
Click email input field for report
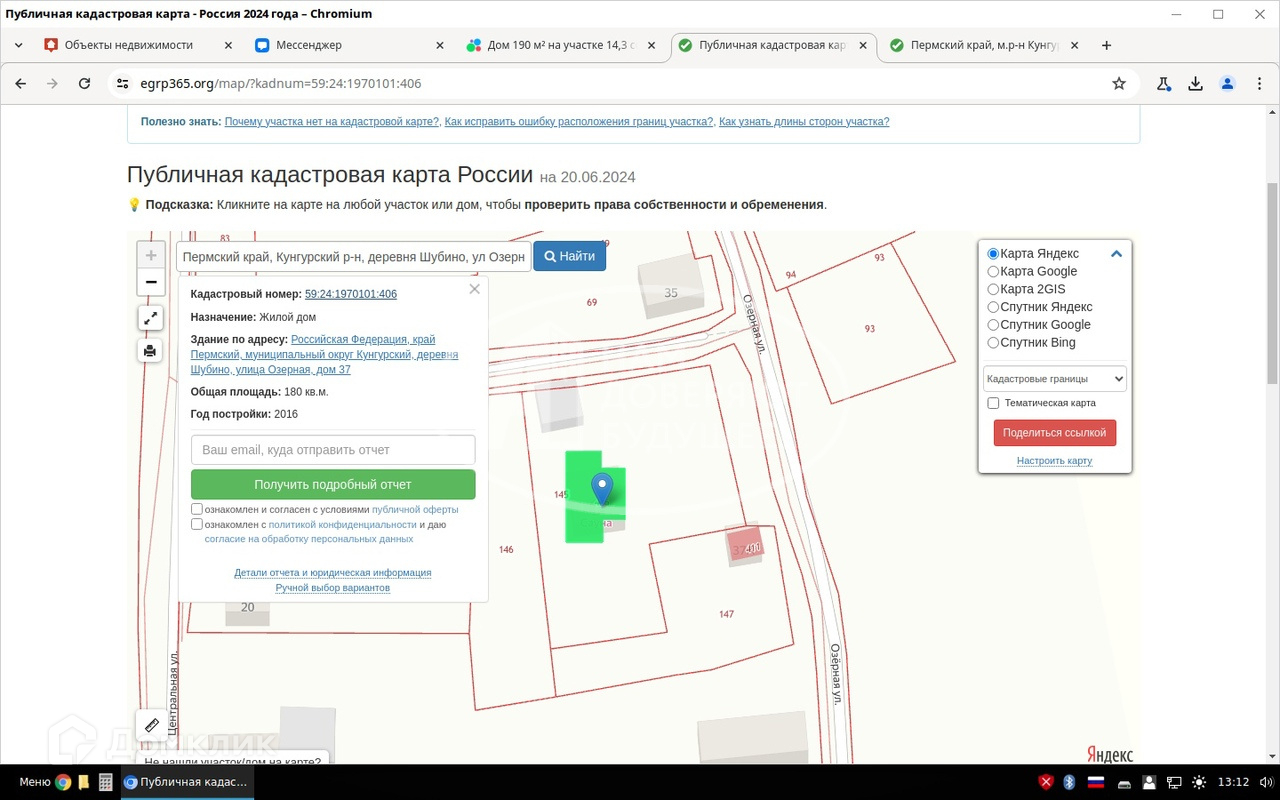[x=333, y=450]
